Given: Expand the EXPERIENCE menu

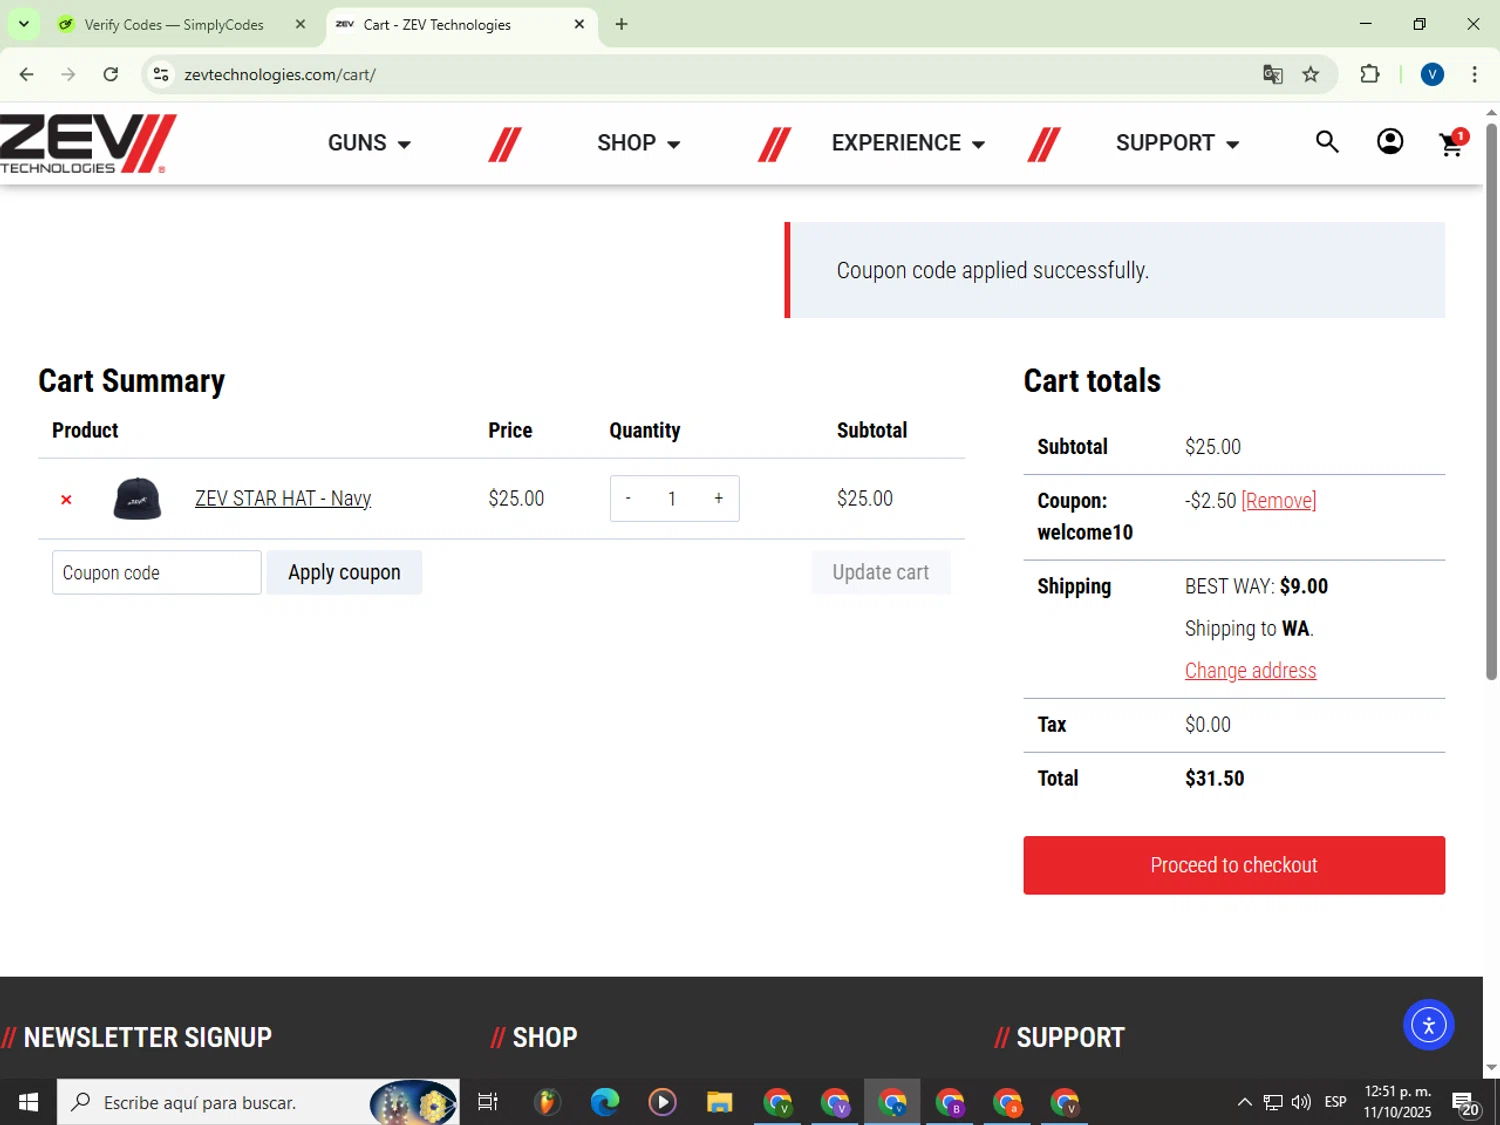Looking at the screenshot, I should coord(908,143).
